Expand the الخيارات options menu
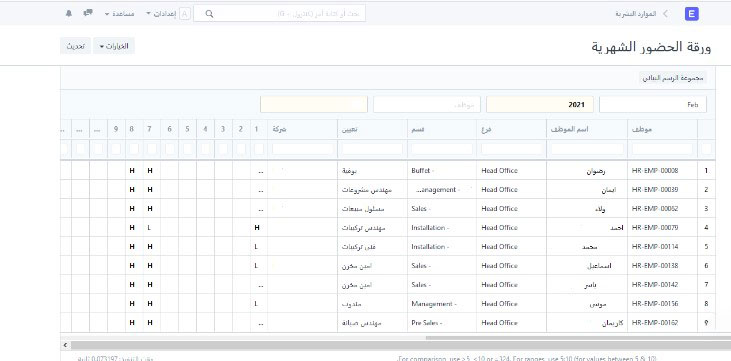This screenshot has width=731, height=361. pyautogui.click(x=114, y=46)
